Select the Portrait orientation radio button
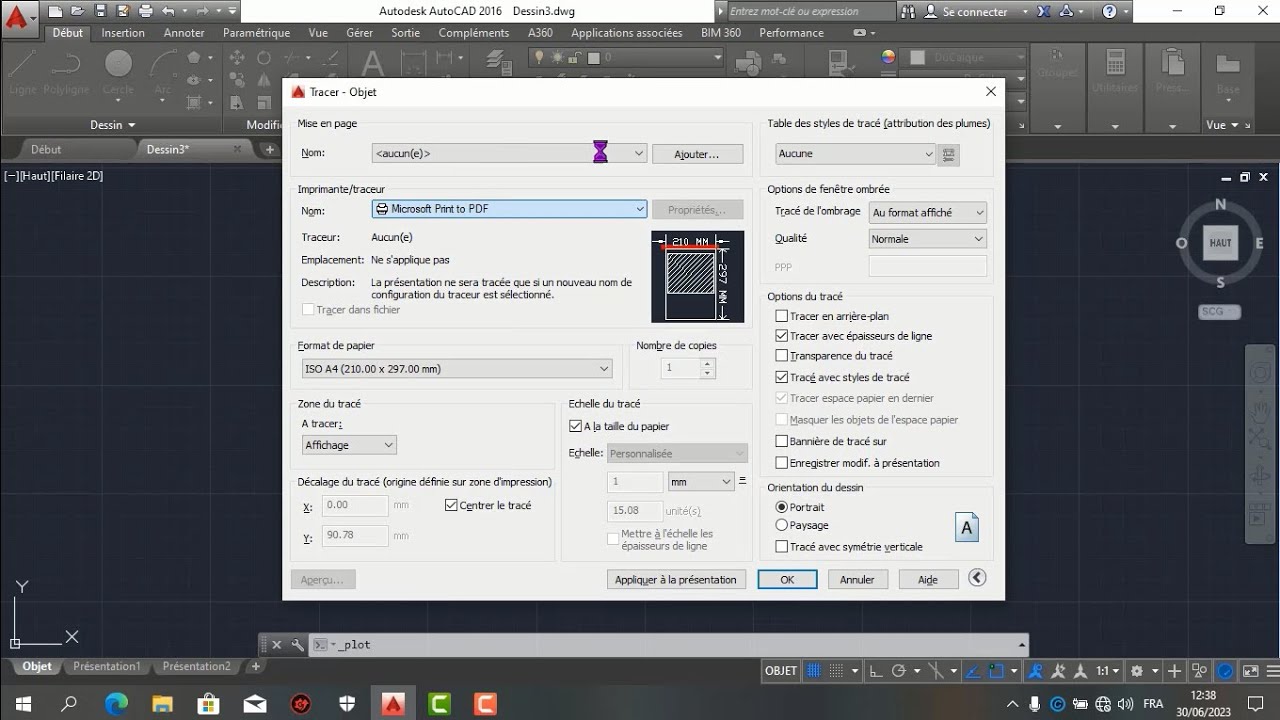 pos(782,507)
